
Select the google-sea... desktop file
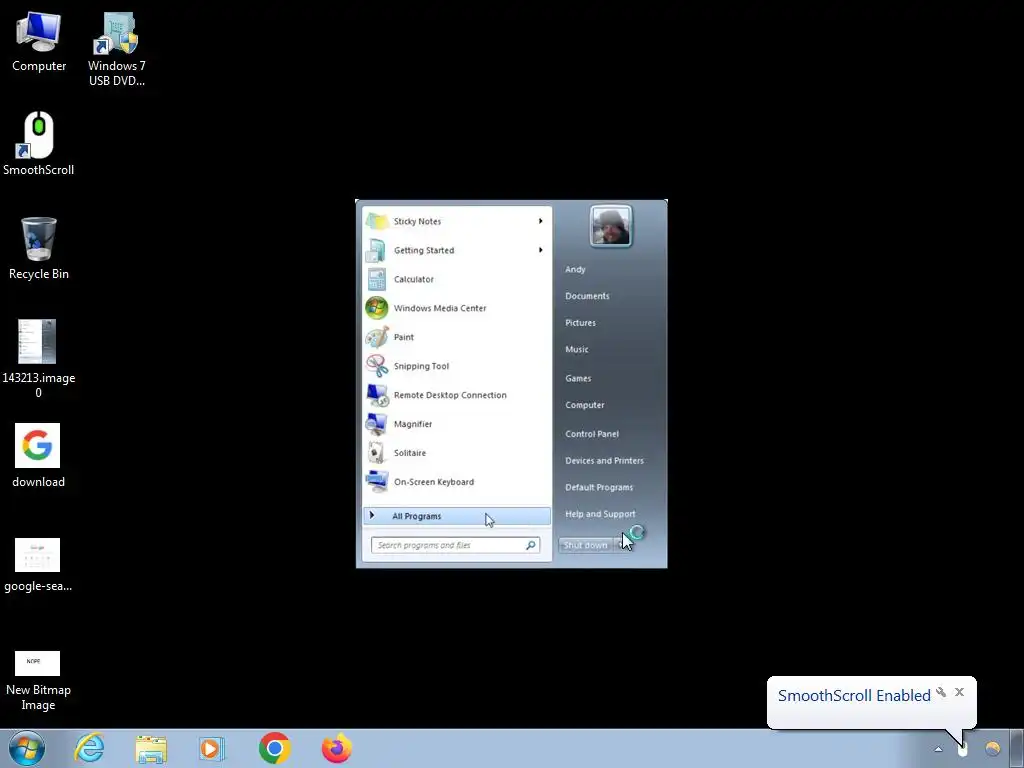pos(38,565)
